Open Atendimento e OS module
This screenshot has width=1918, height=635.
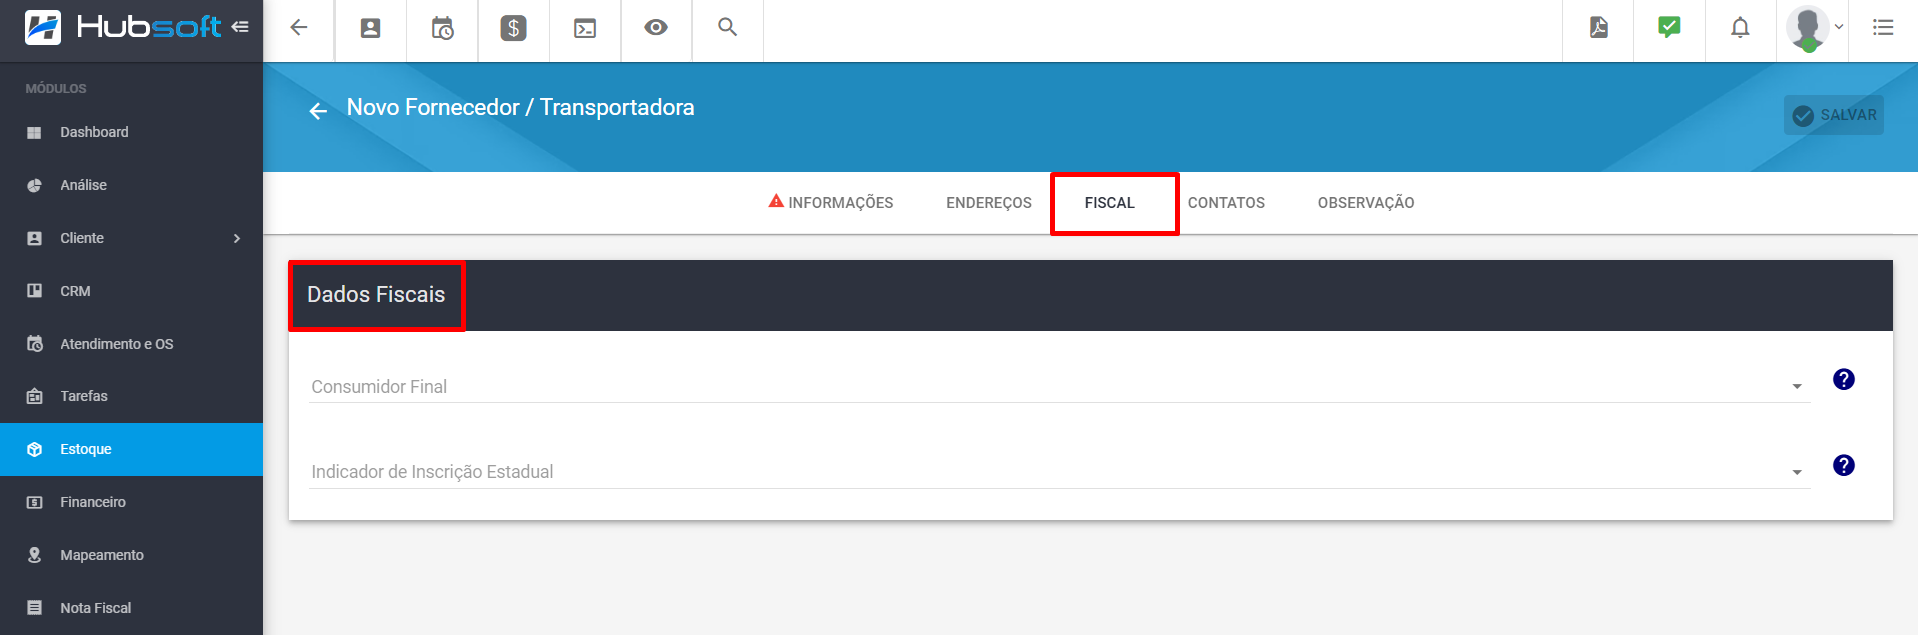131,344
